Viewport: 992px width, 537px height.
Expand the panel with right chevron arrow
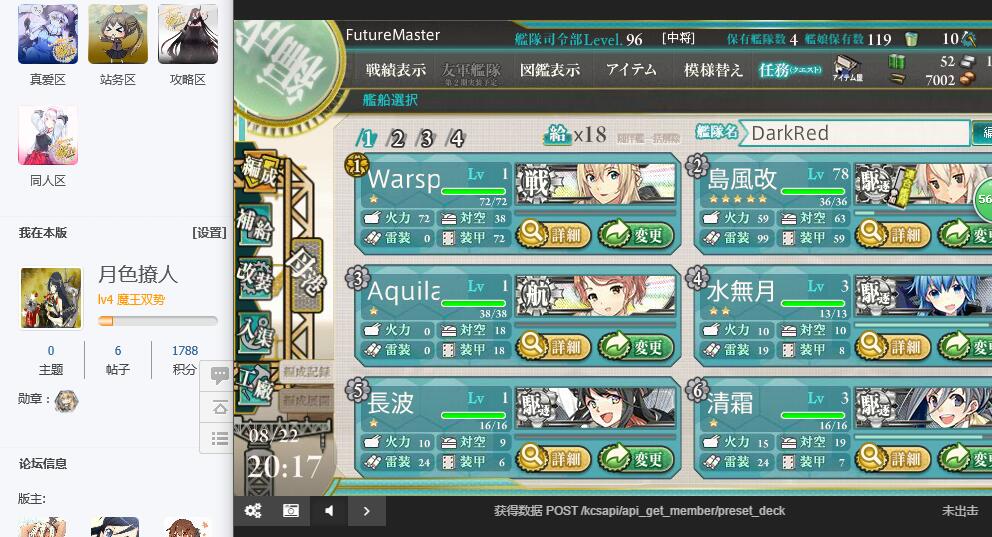click(x=367, y=510)
